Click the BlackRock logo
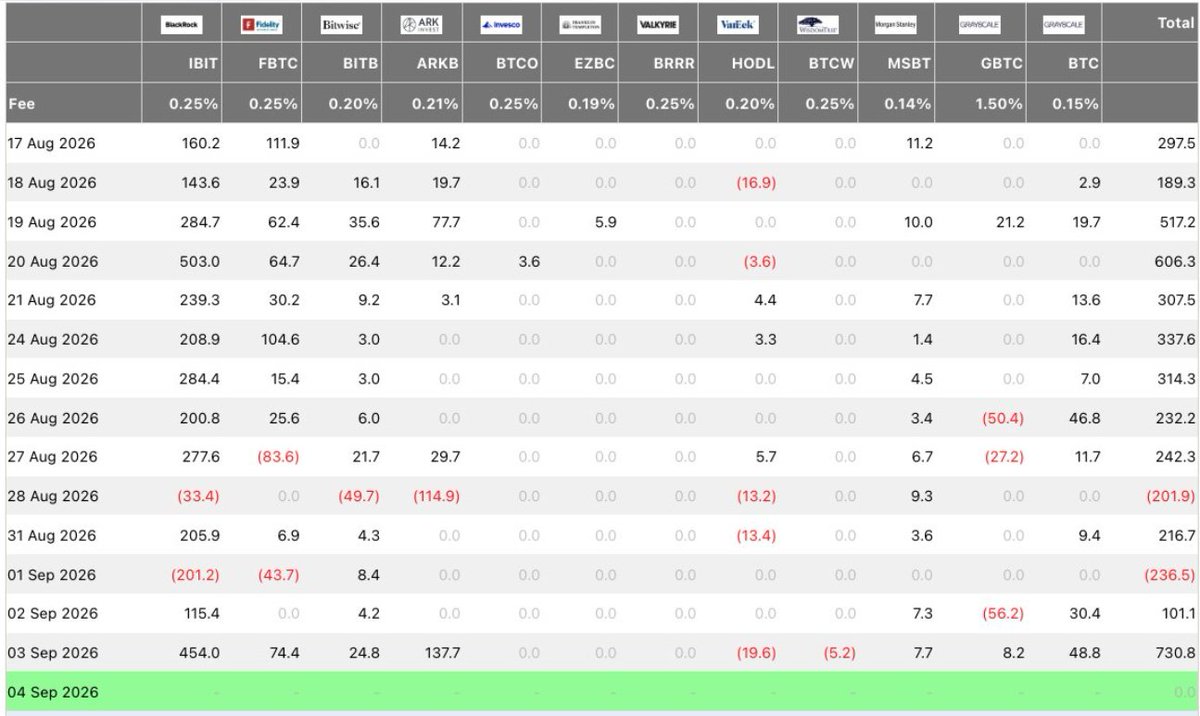Screen dimensions: 1200x716 (x=182, y=26)
